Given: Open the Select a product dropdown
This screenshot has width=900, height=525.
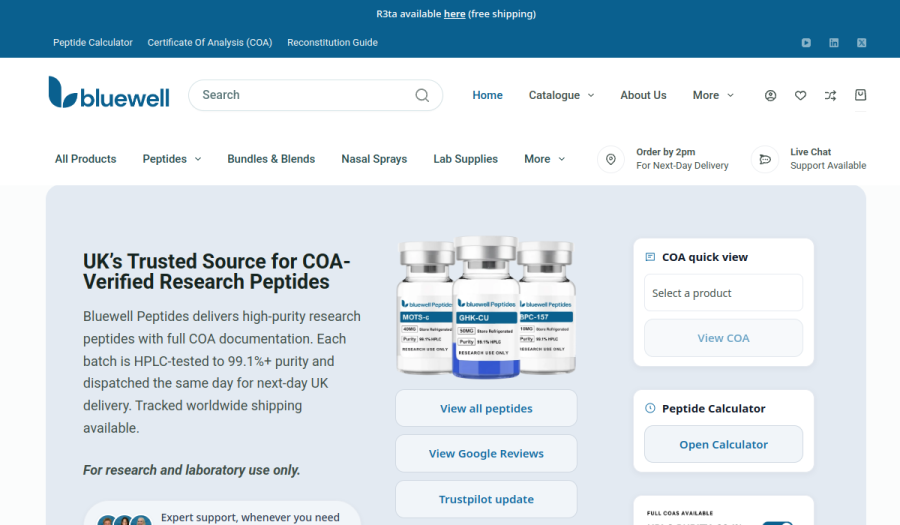Looking at the screenshot, I should point(723,293).
